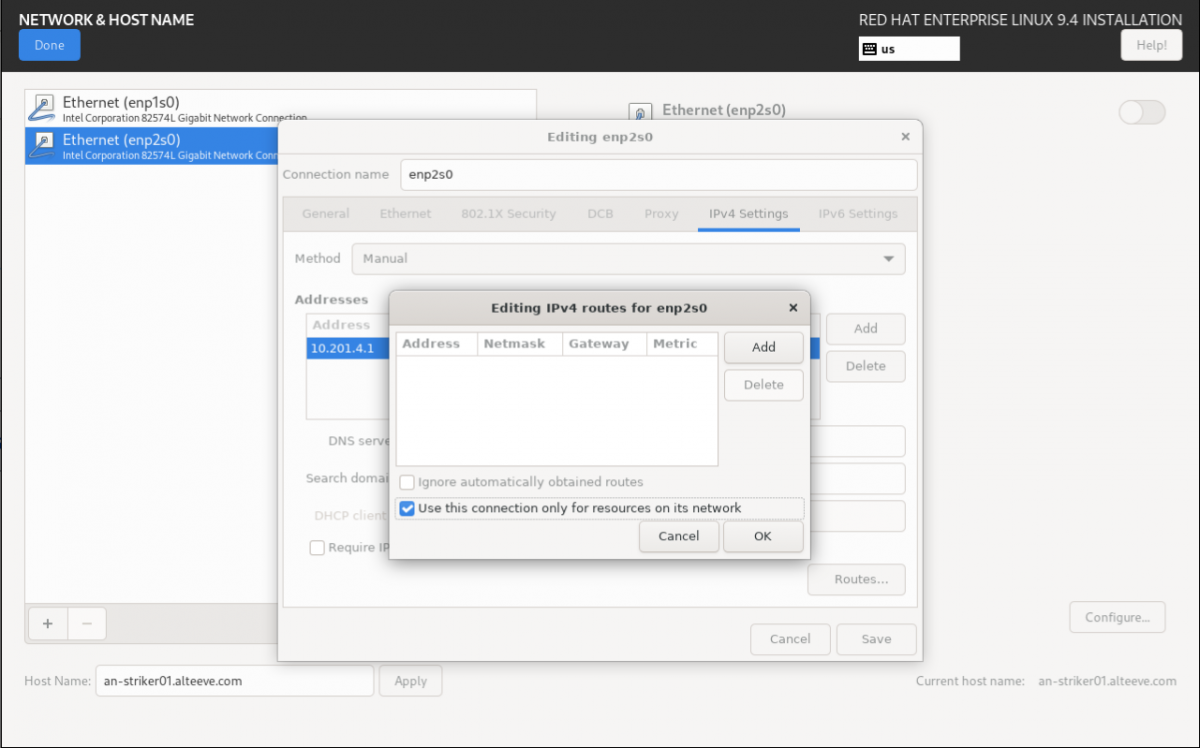Viewport: 1200px width, 748px height.
Task: Uncheck Use this connection only for resources
Action: coord(407,508)
